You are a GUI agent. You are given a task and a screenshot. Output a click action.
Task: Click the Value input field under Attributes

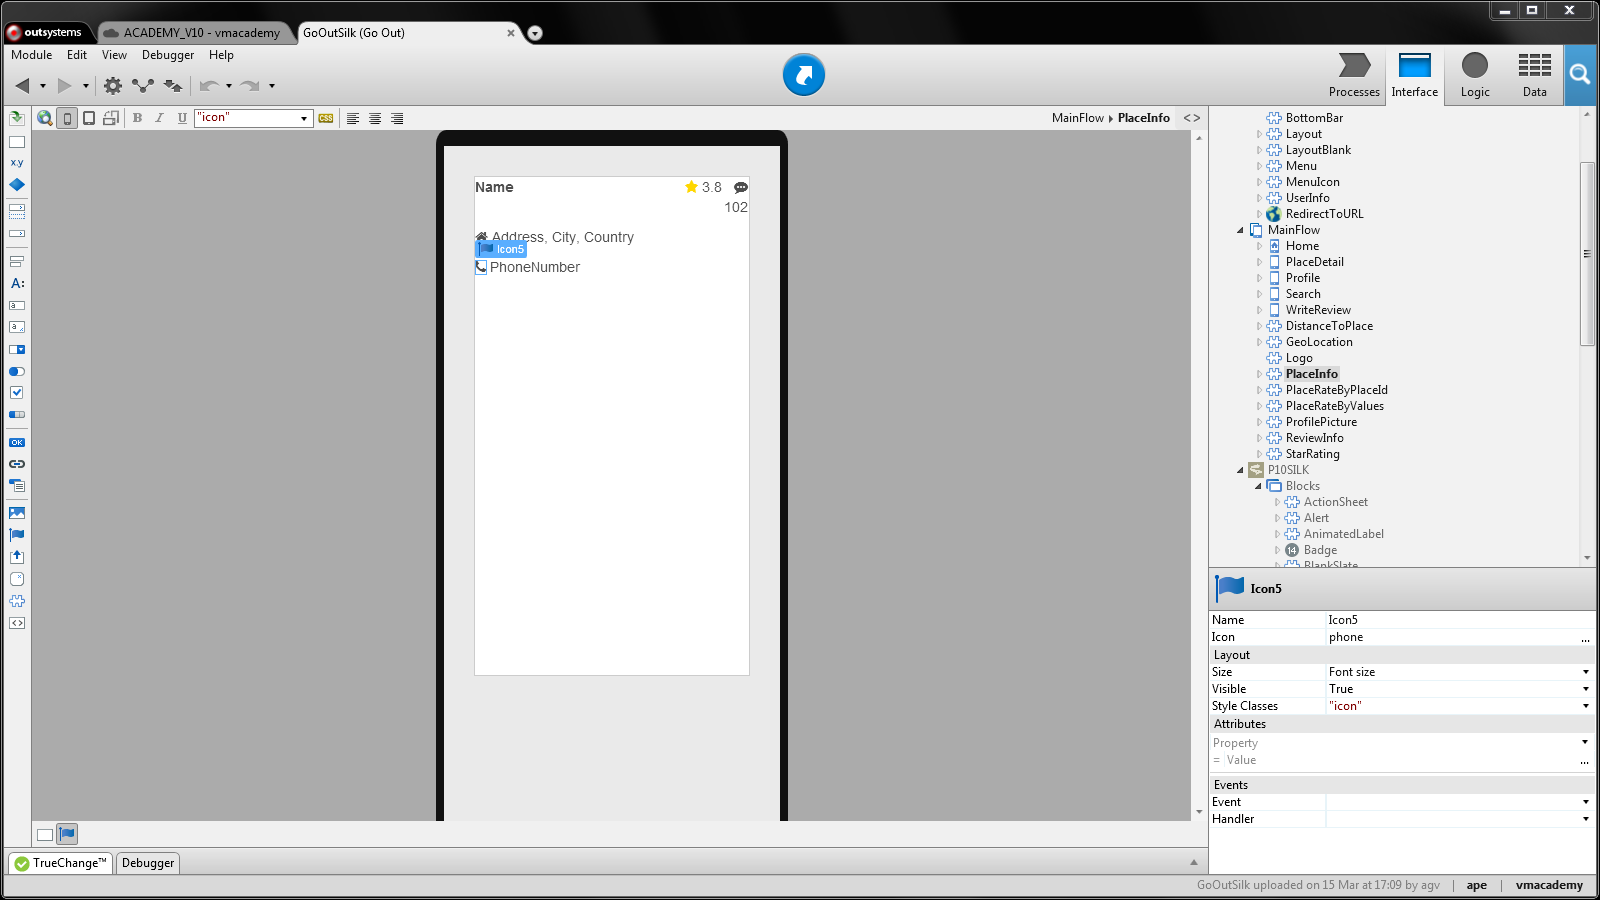coord(1400,760)
